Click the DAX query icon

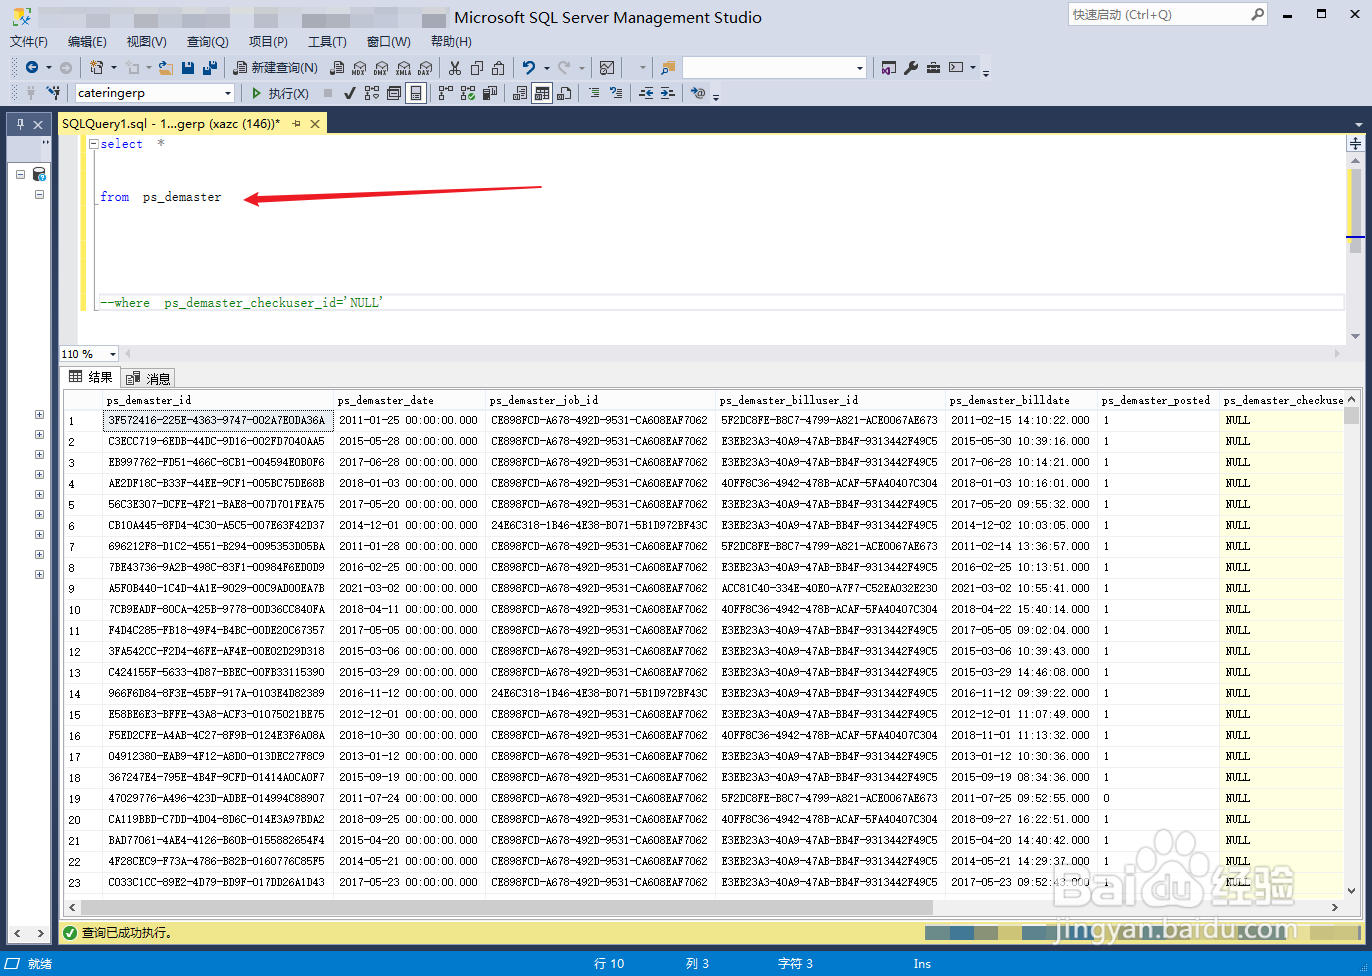(424, 68)
